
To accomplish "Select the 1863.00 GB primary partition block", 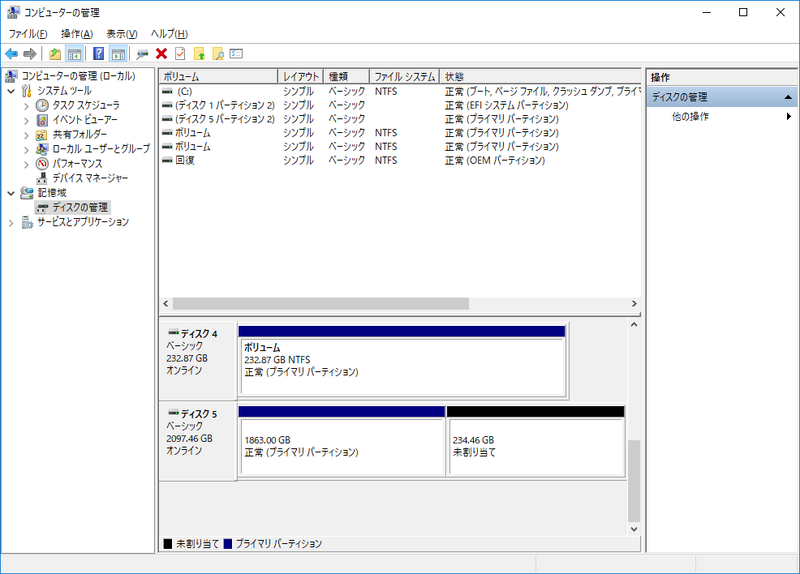I will (x=342, y=441).
